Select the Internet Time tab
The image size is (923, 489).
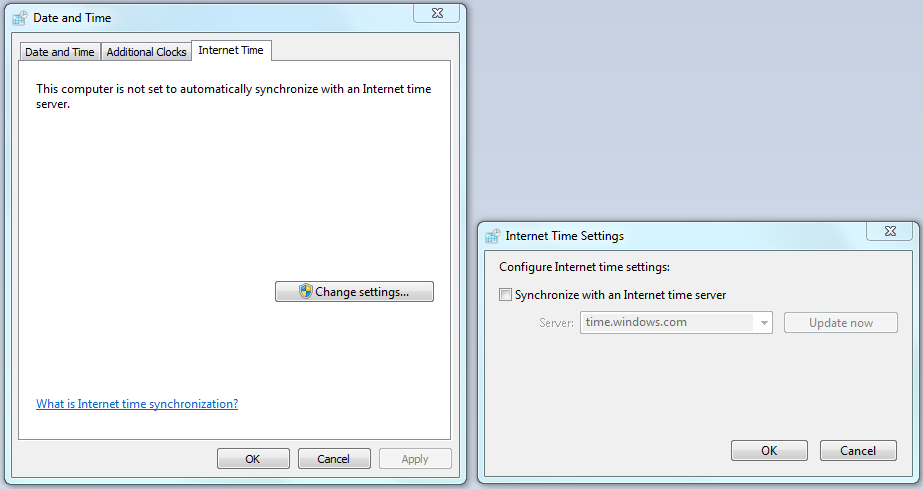point(231,50)
